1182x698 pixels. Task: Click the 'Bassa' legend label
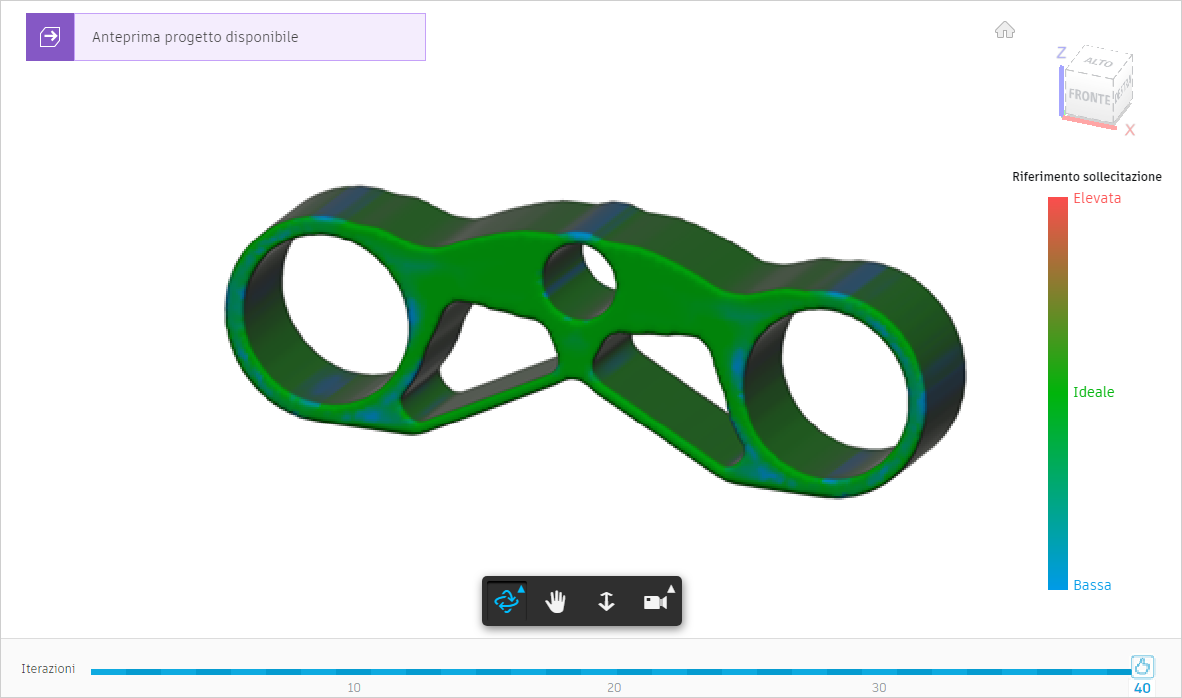[x=1092, y=585]
